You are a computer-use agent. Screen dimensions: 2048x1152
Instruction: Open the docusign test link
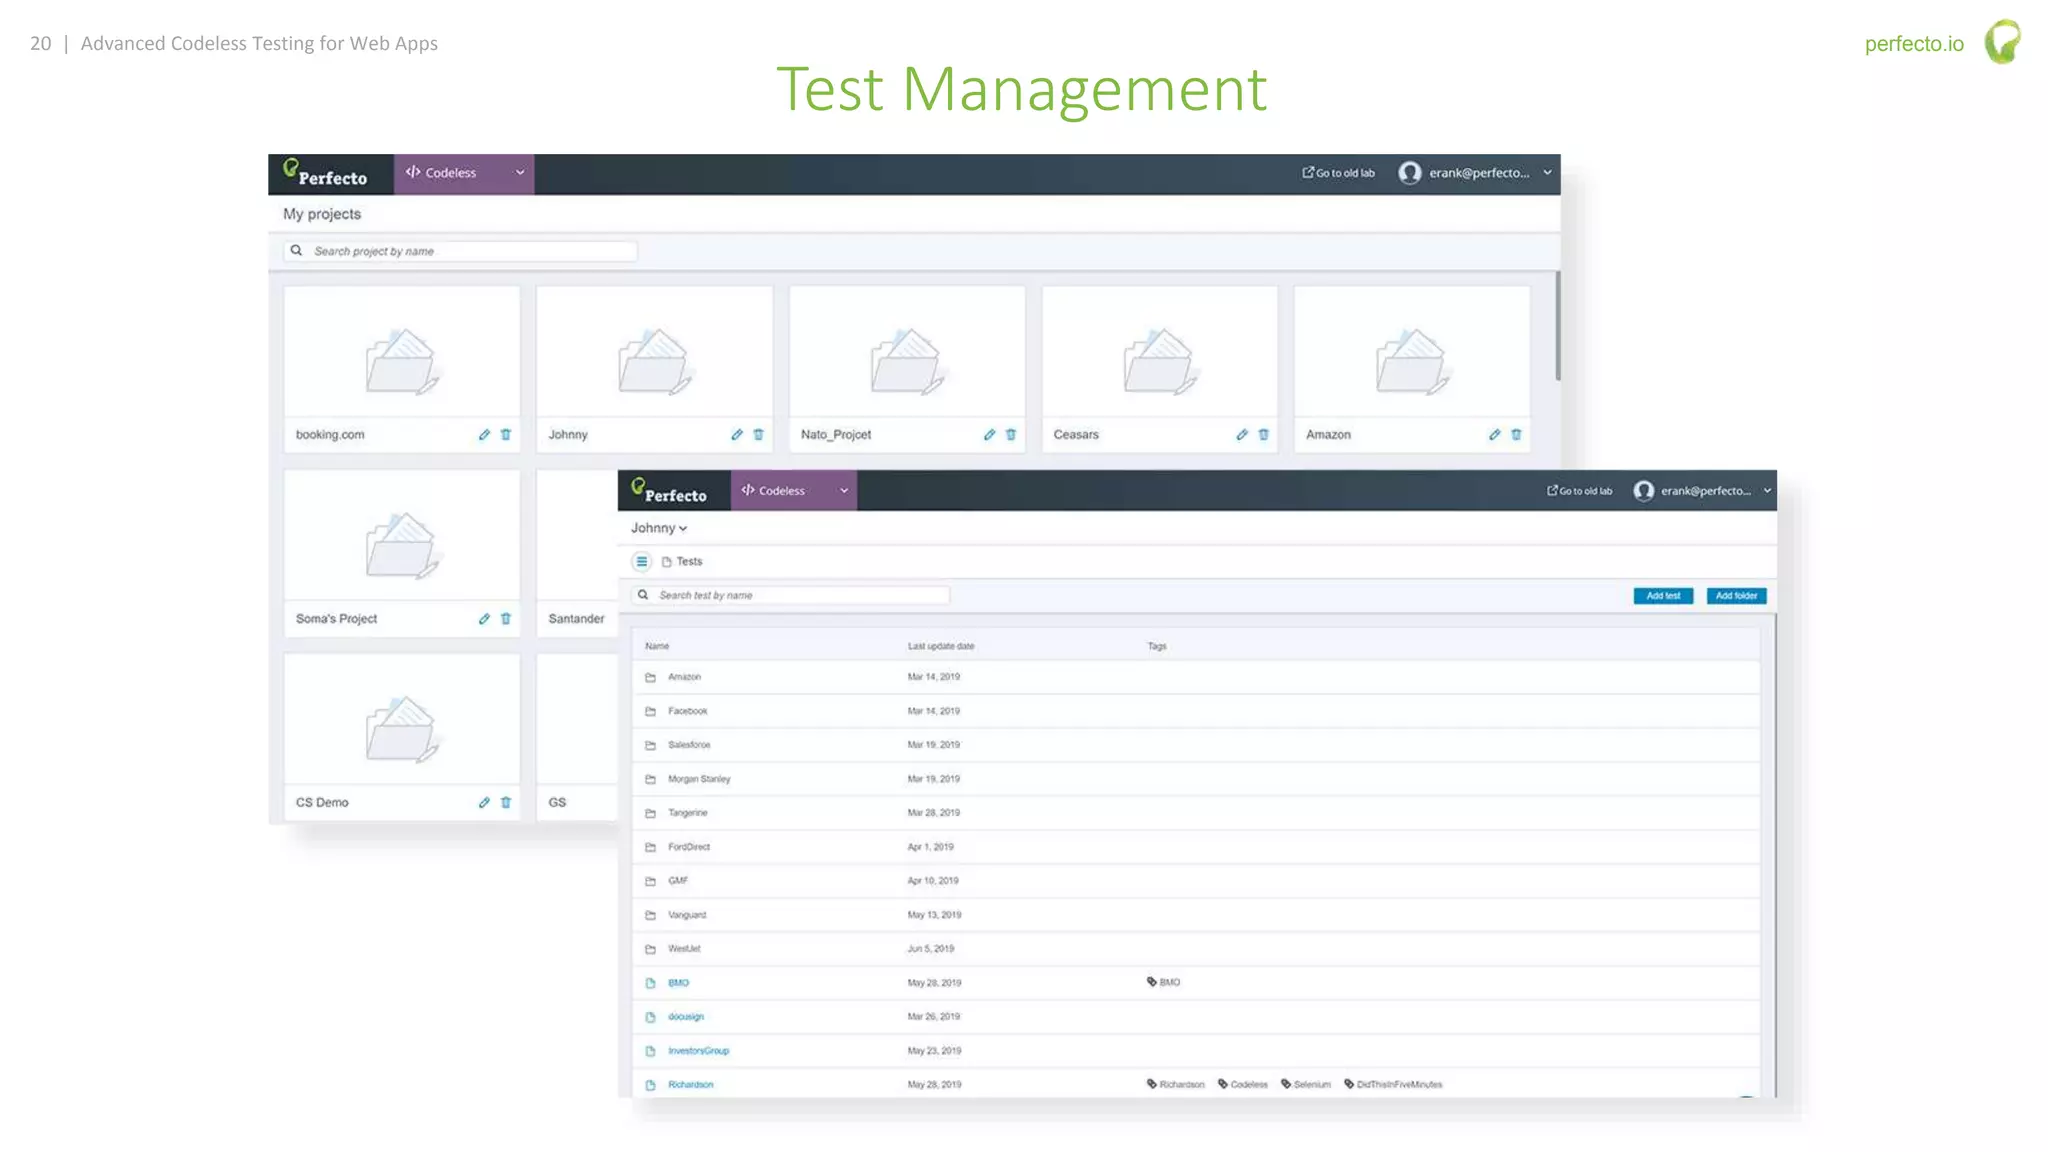(x=686, y=1017)
